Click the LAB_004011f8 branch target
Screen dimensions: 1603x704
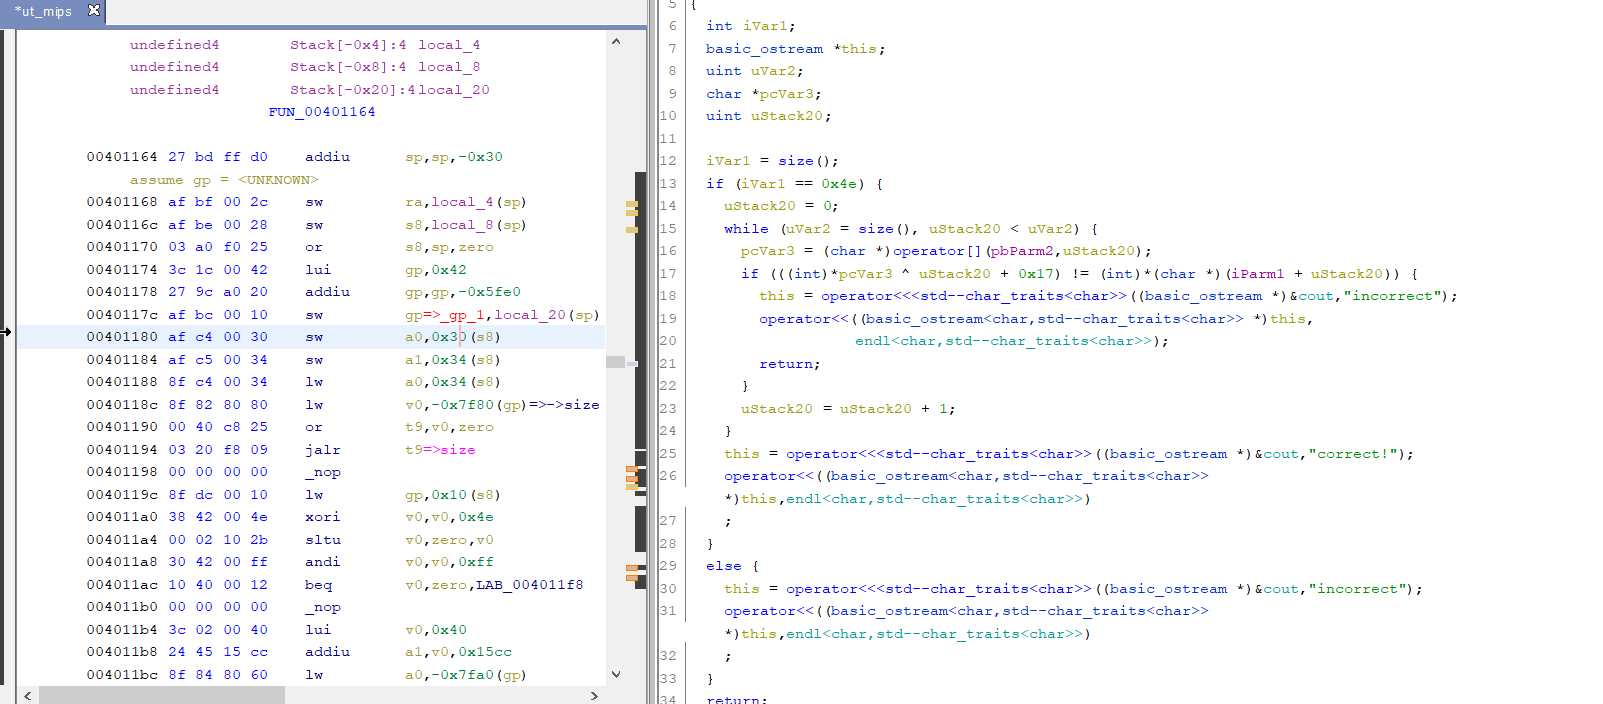point(529,585)
